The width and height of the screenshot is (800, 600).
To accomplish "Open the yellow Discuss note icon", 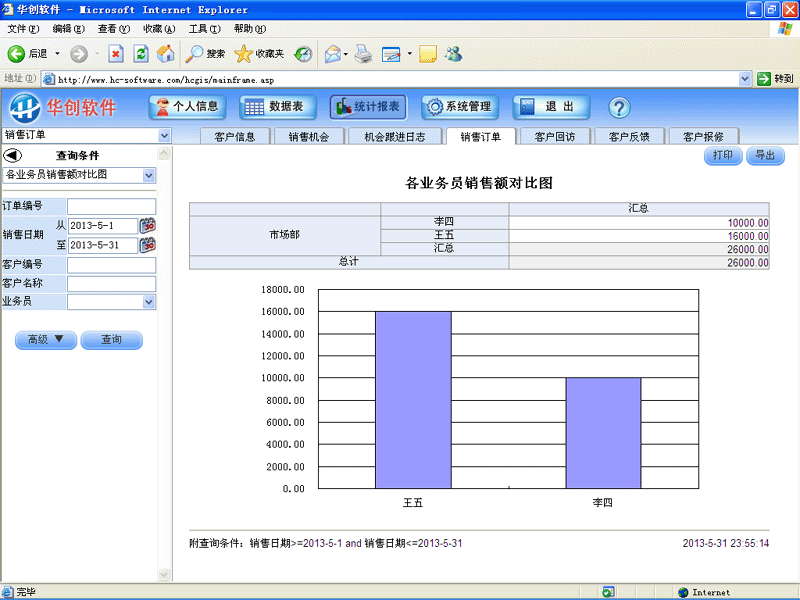I will [428, 54].
